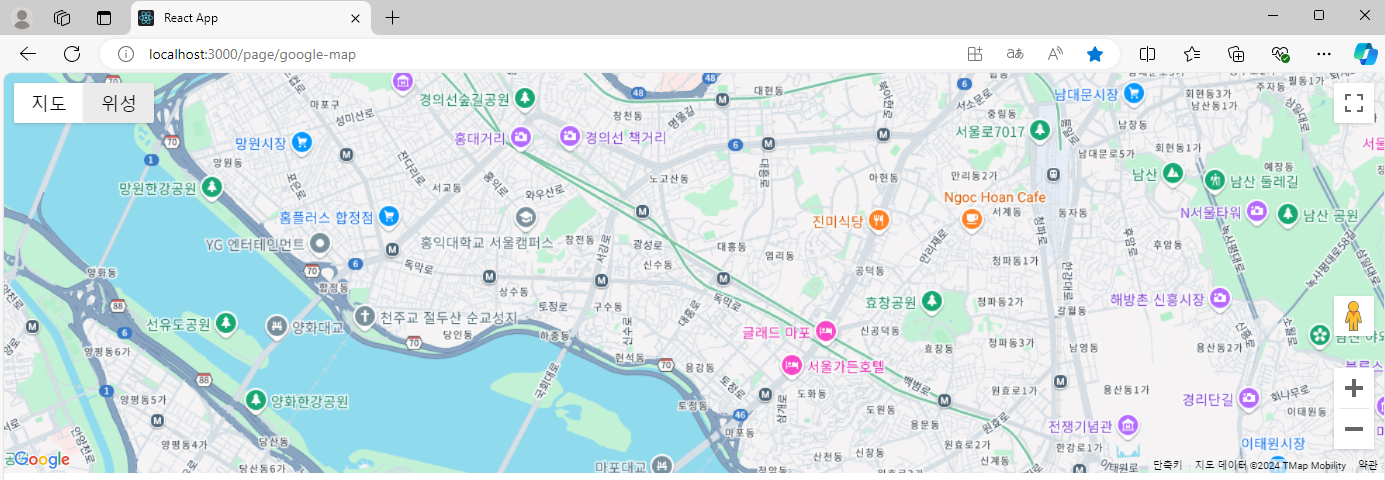Screen dimensions: 1385x480
Task: Open 약관 terms link
Action: click(1367, 465)
